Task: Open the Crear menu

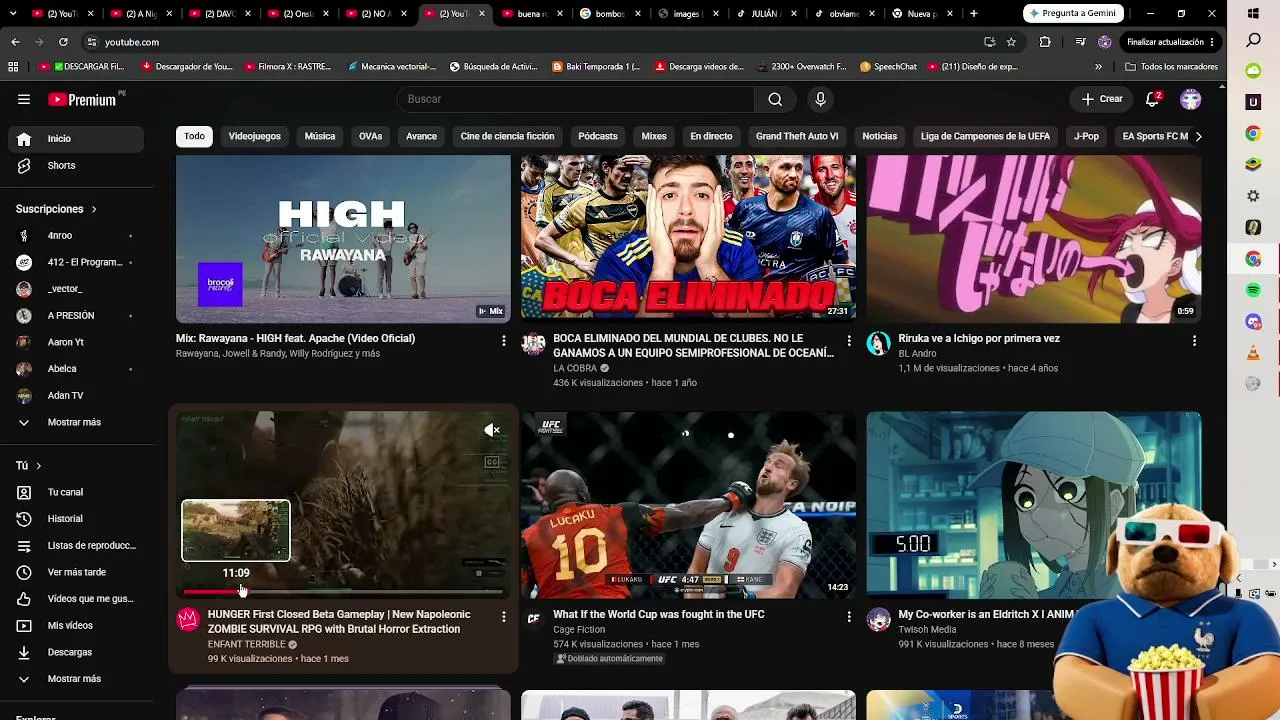Action: pos(1102,99)
